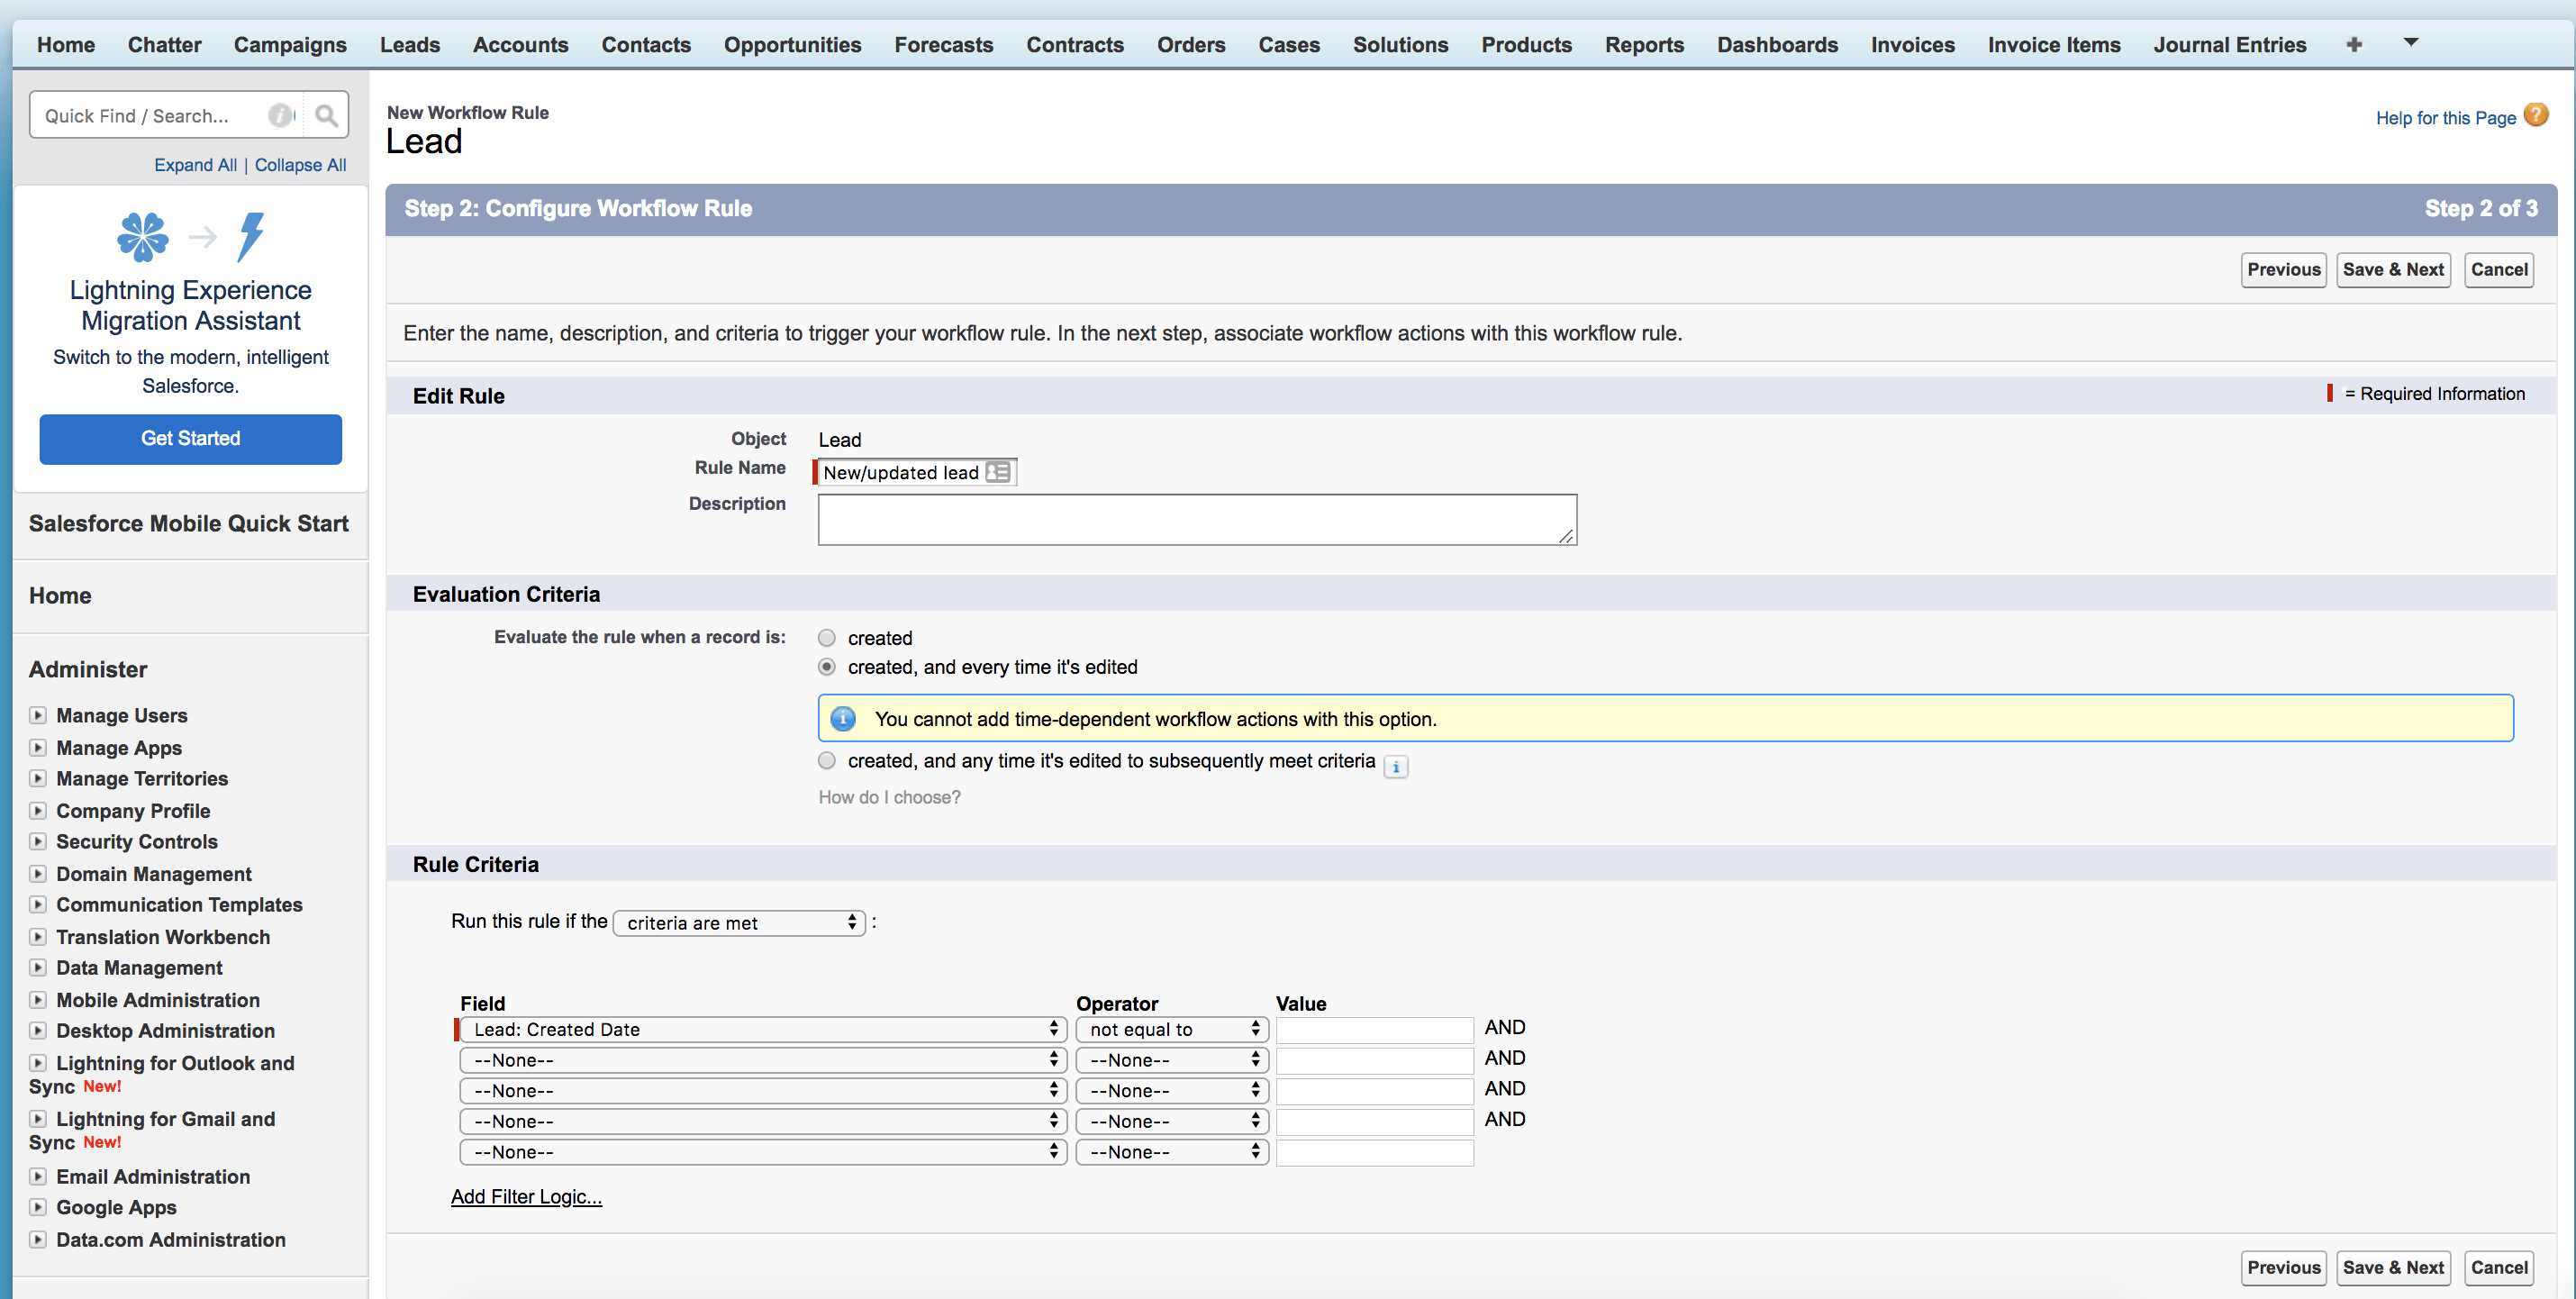Switch to the Reports tab

[1644, 45]
